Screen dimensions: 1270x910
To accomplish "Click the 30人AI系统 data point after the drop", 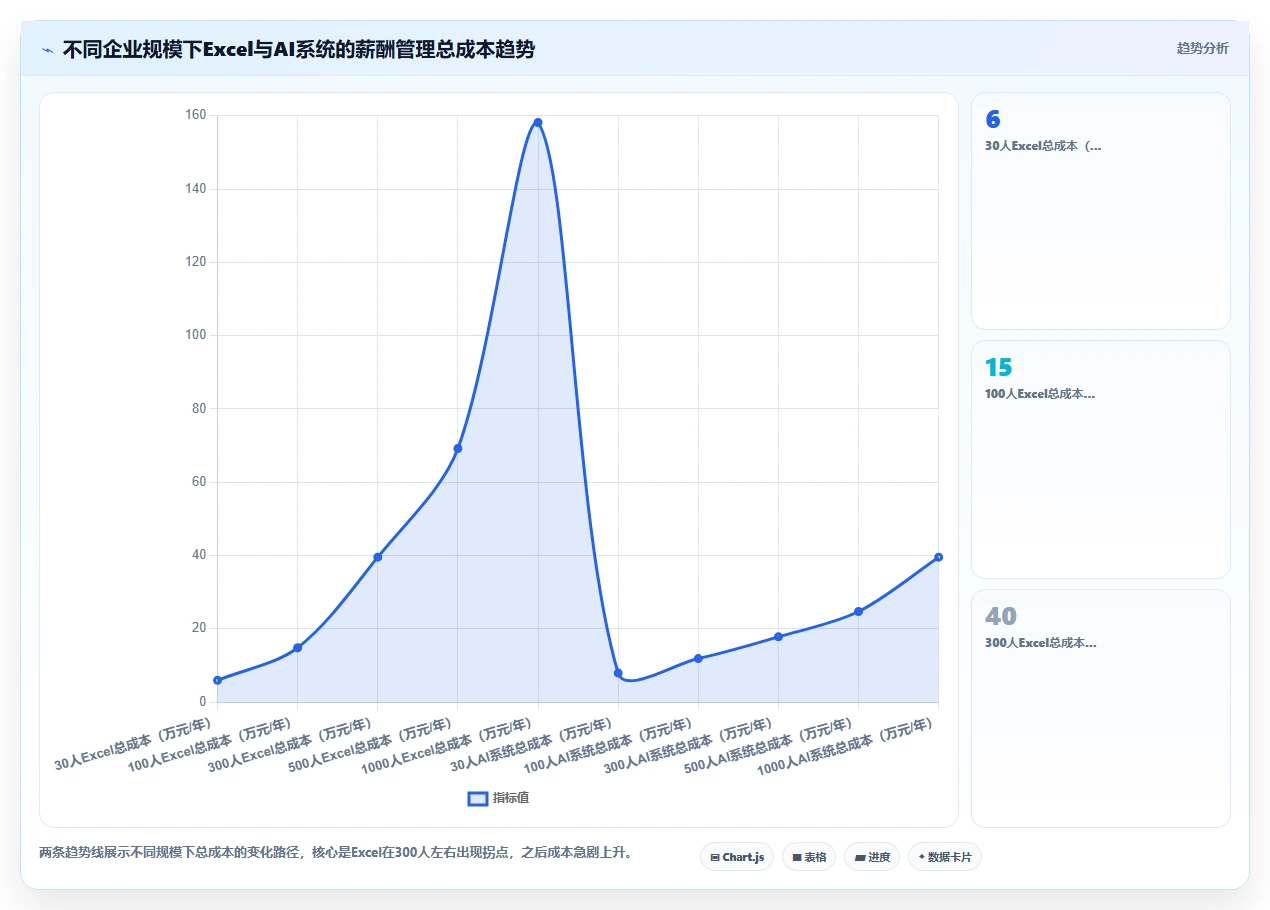I will [618, 673].
